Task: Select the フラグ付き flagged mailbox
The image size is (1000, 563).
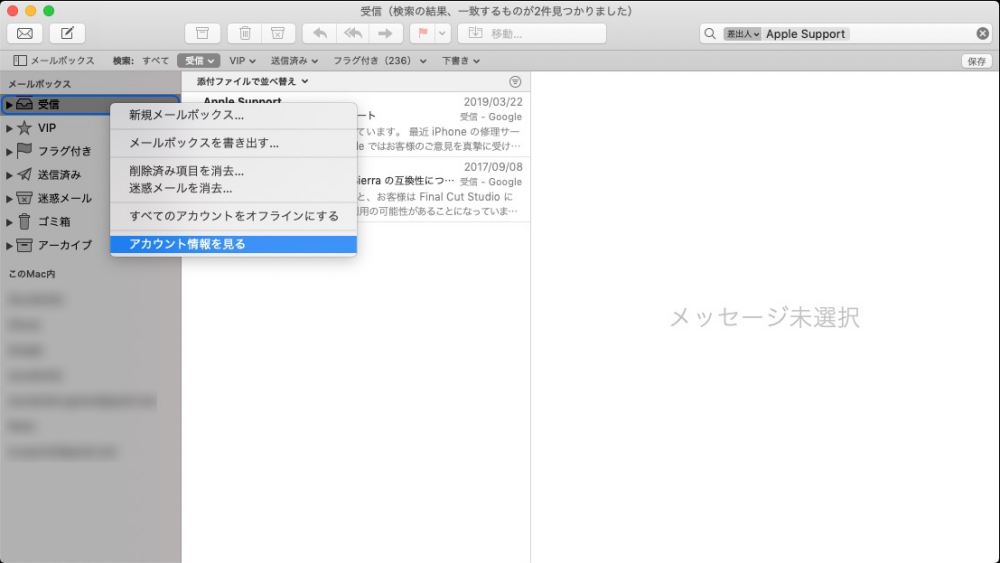Action: (64, 151)
